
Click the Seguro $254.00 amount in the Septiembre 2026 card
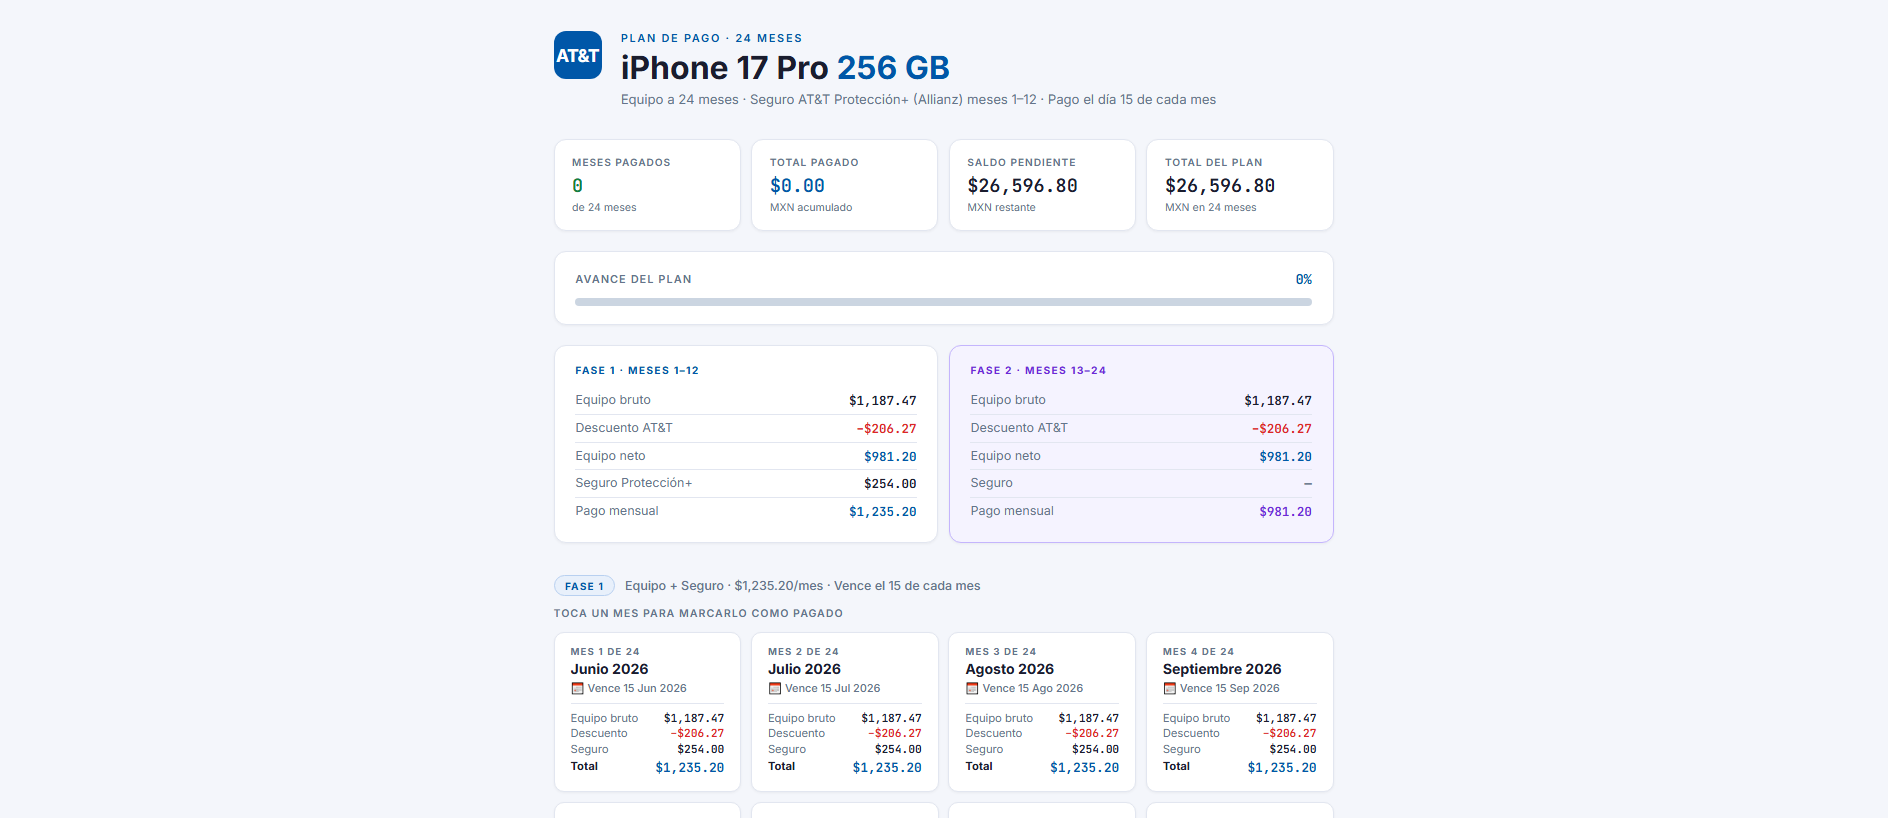tap(1293, 750)
